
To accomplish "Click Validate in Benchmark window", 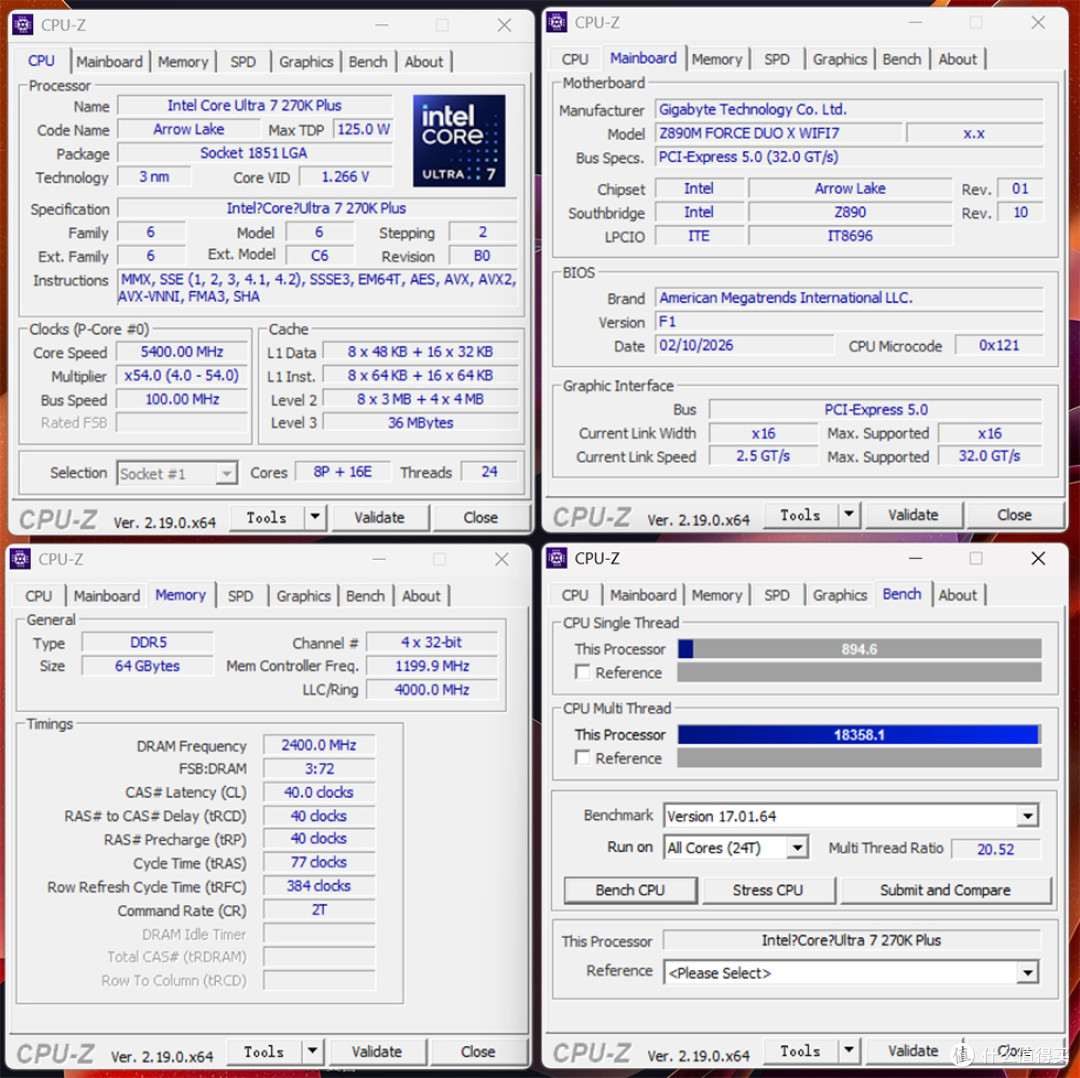I will [913, 1050].
